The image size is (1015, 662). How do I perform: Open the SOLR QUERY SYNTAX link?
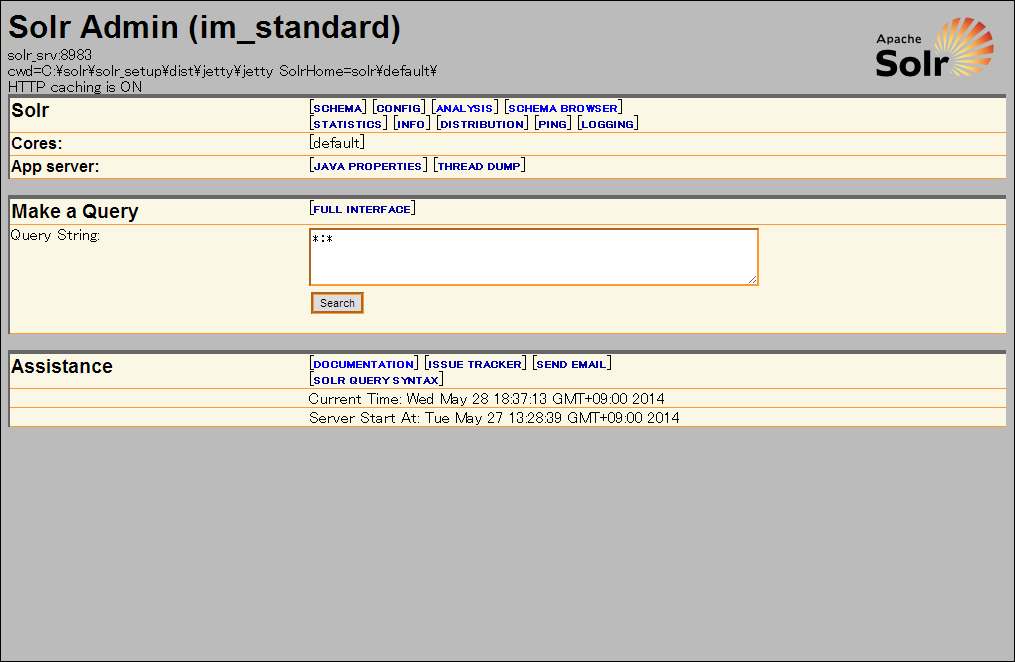(x=376, y=381)
